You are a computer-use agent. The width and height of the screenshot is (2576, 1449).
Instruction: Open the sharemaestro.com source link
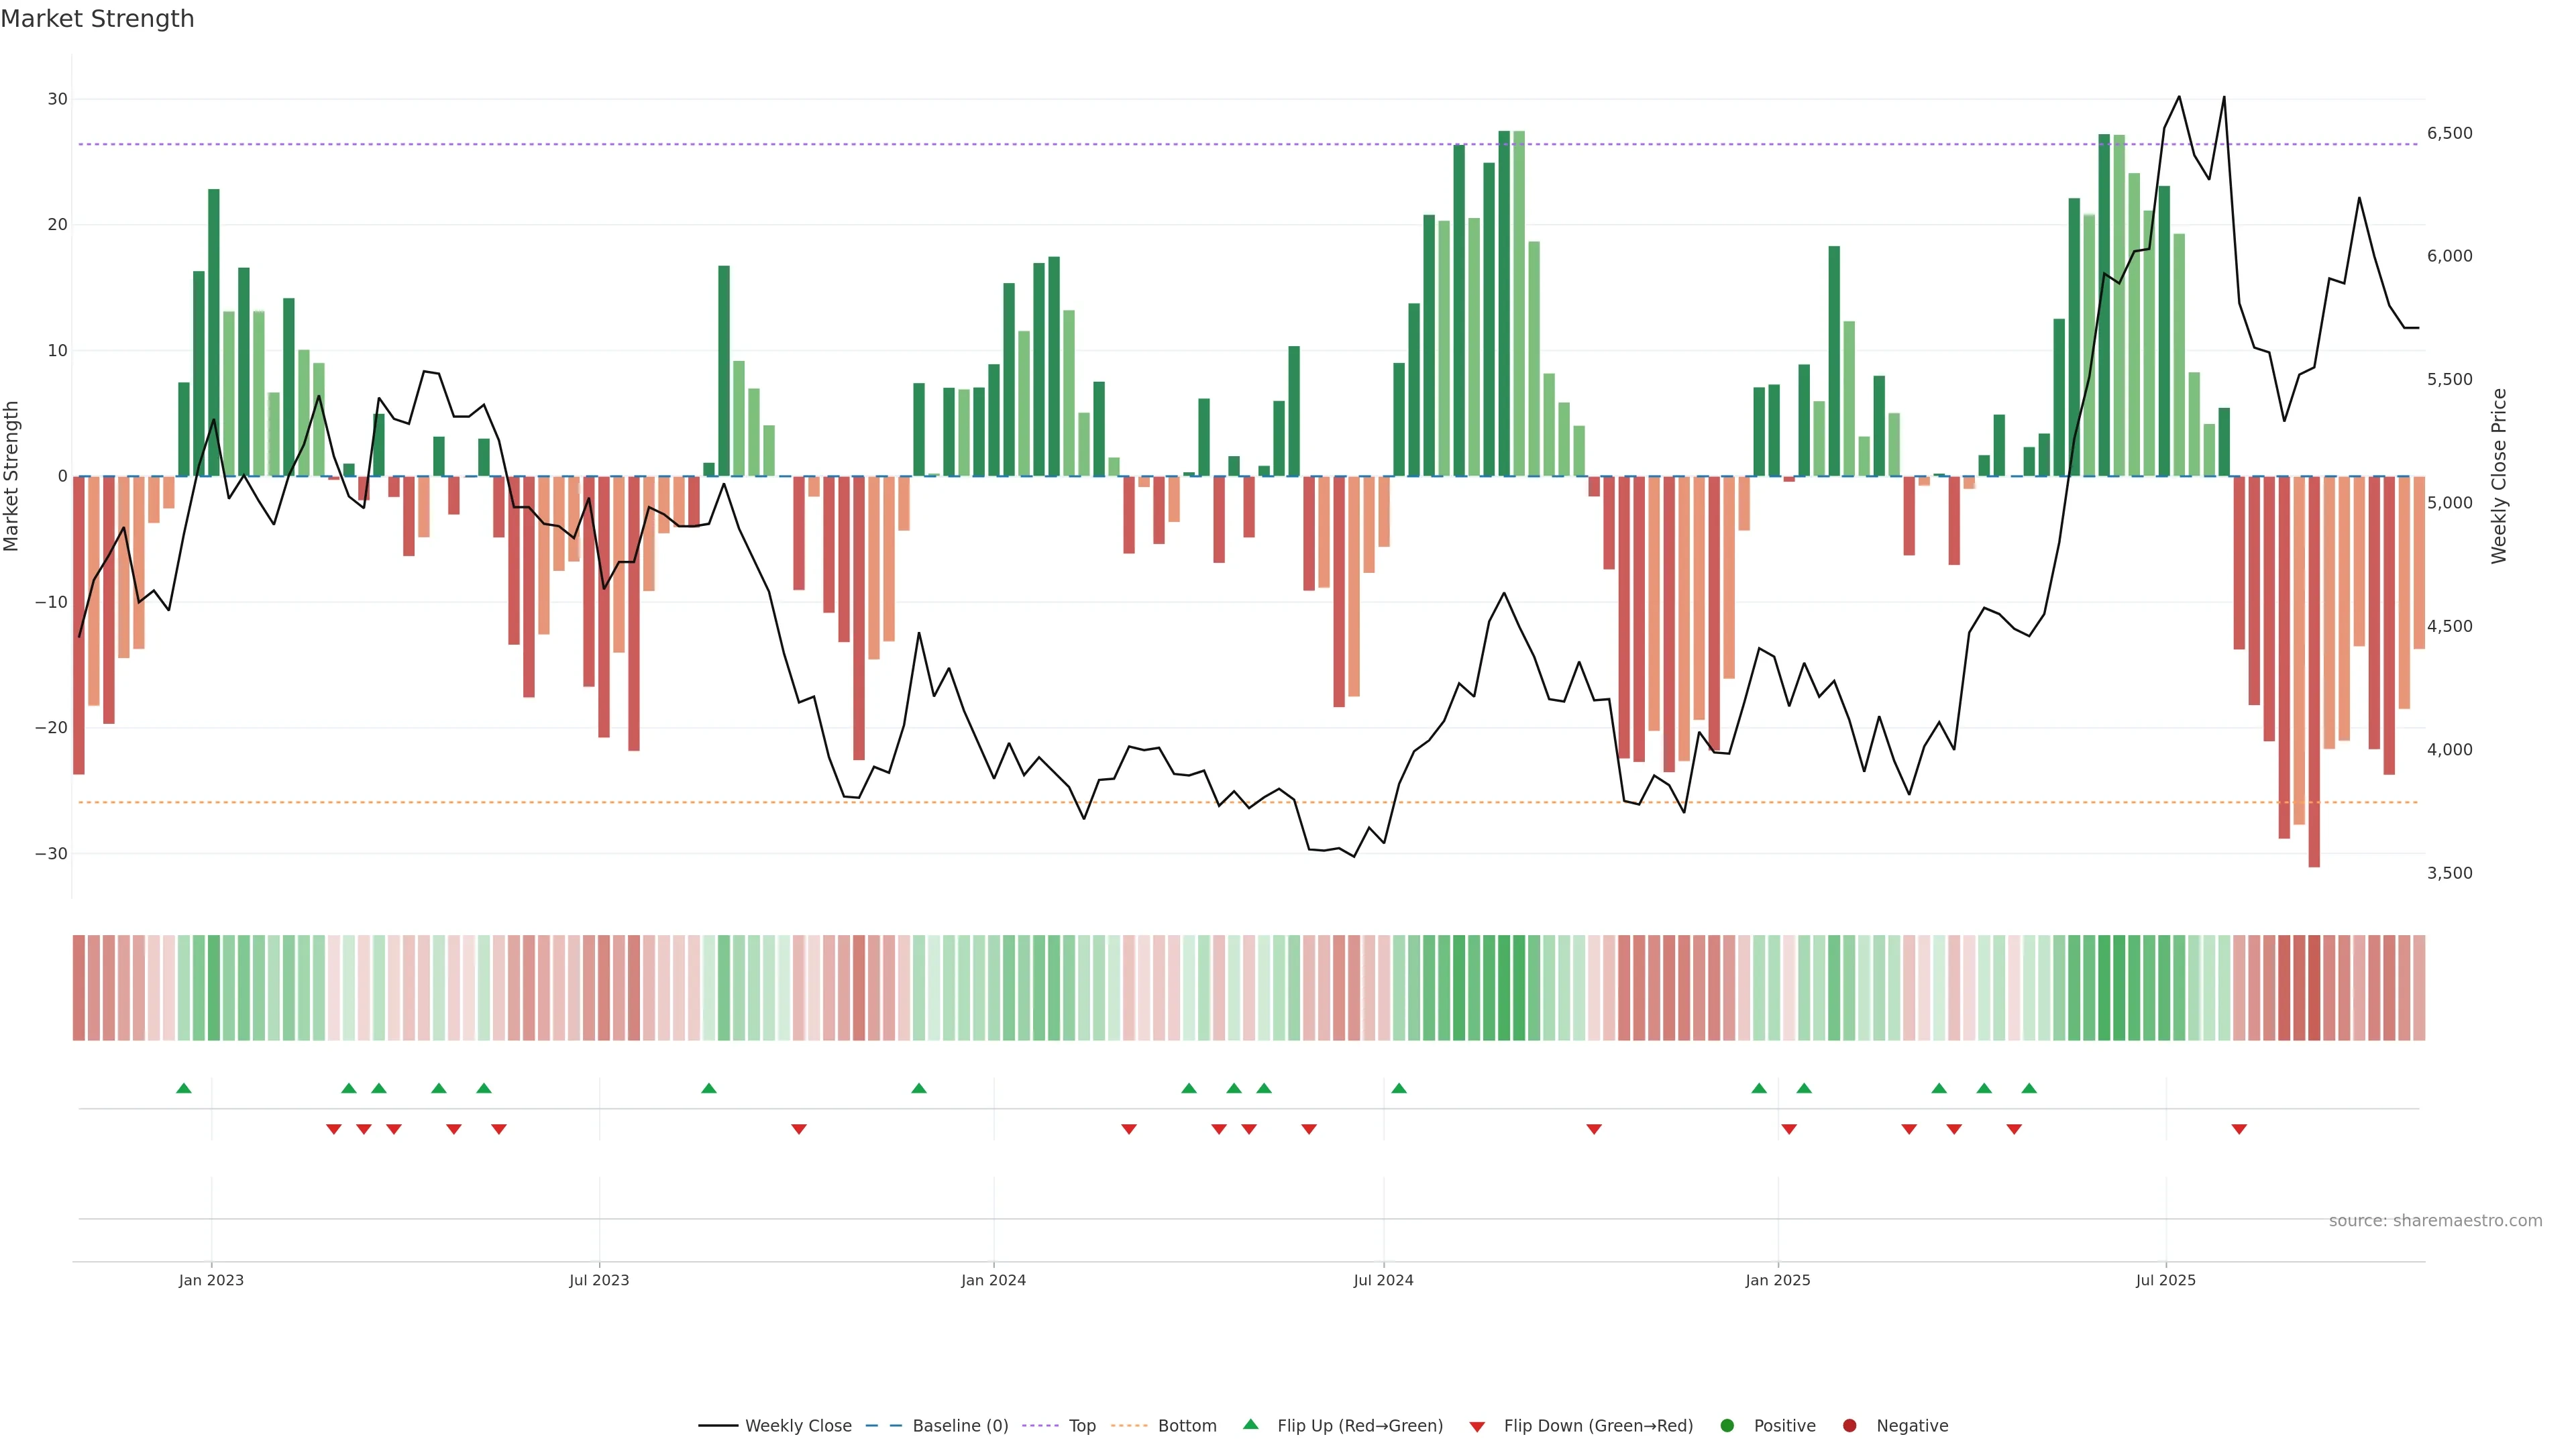pyautogui.click(x=2435, y=1221)
